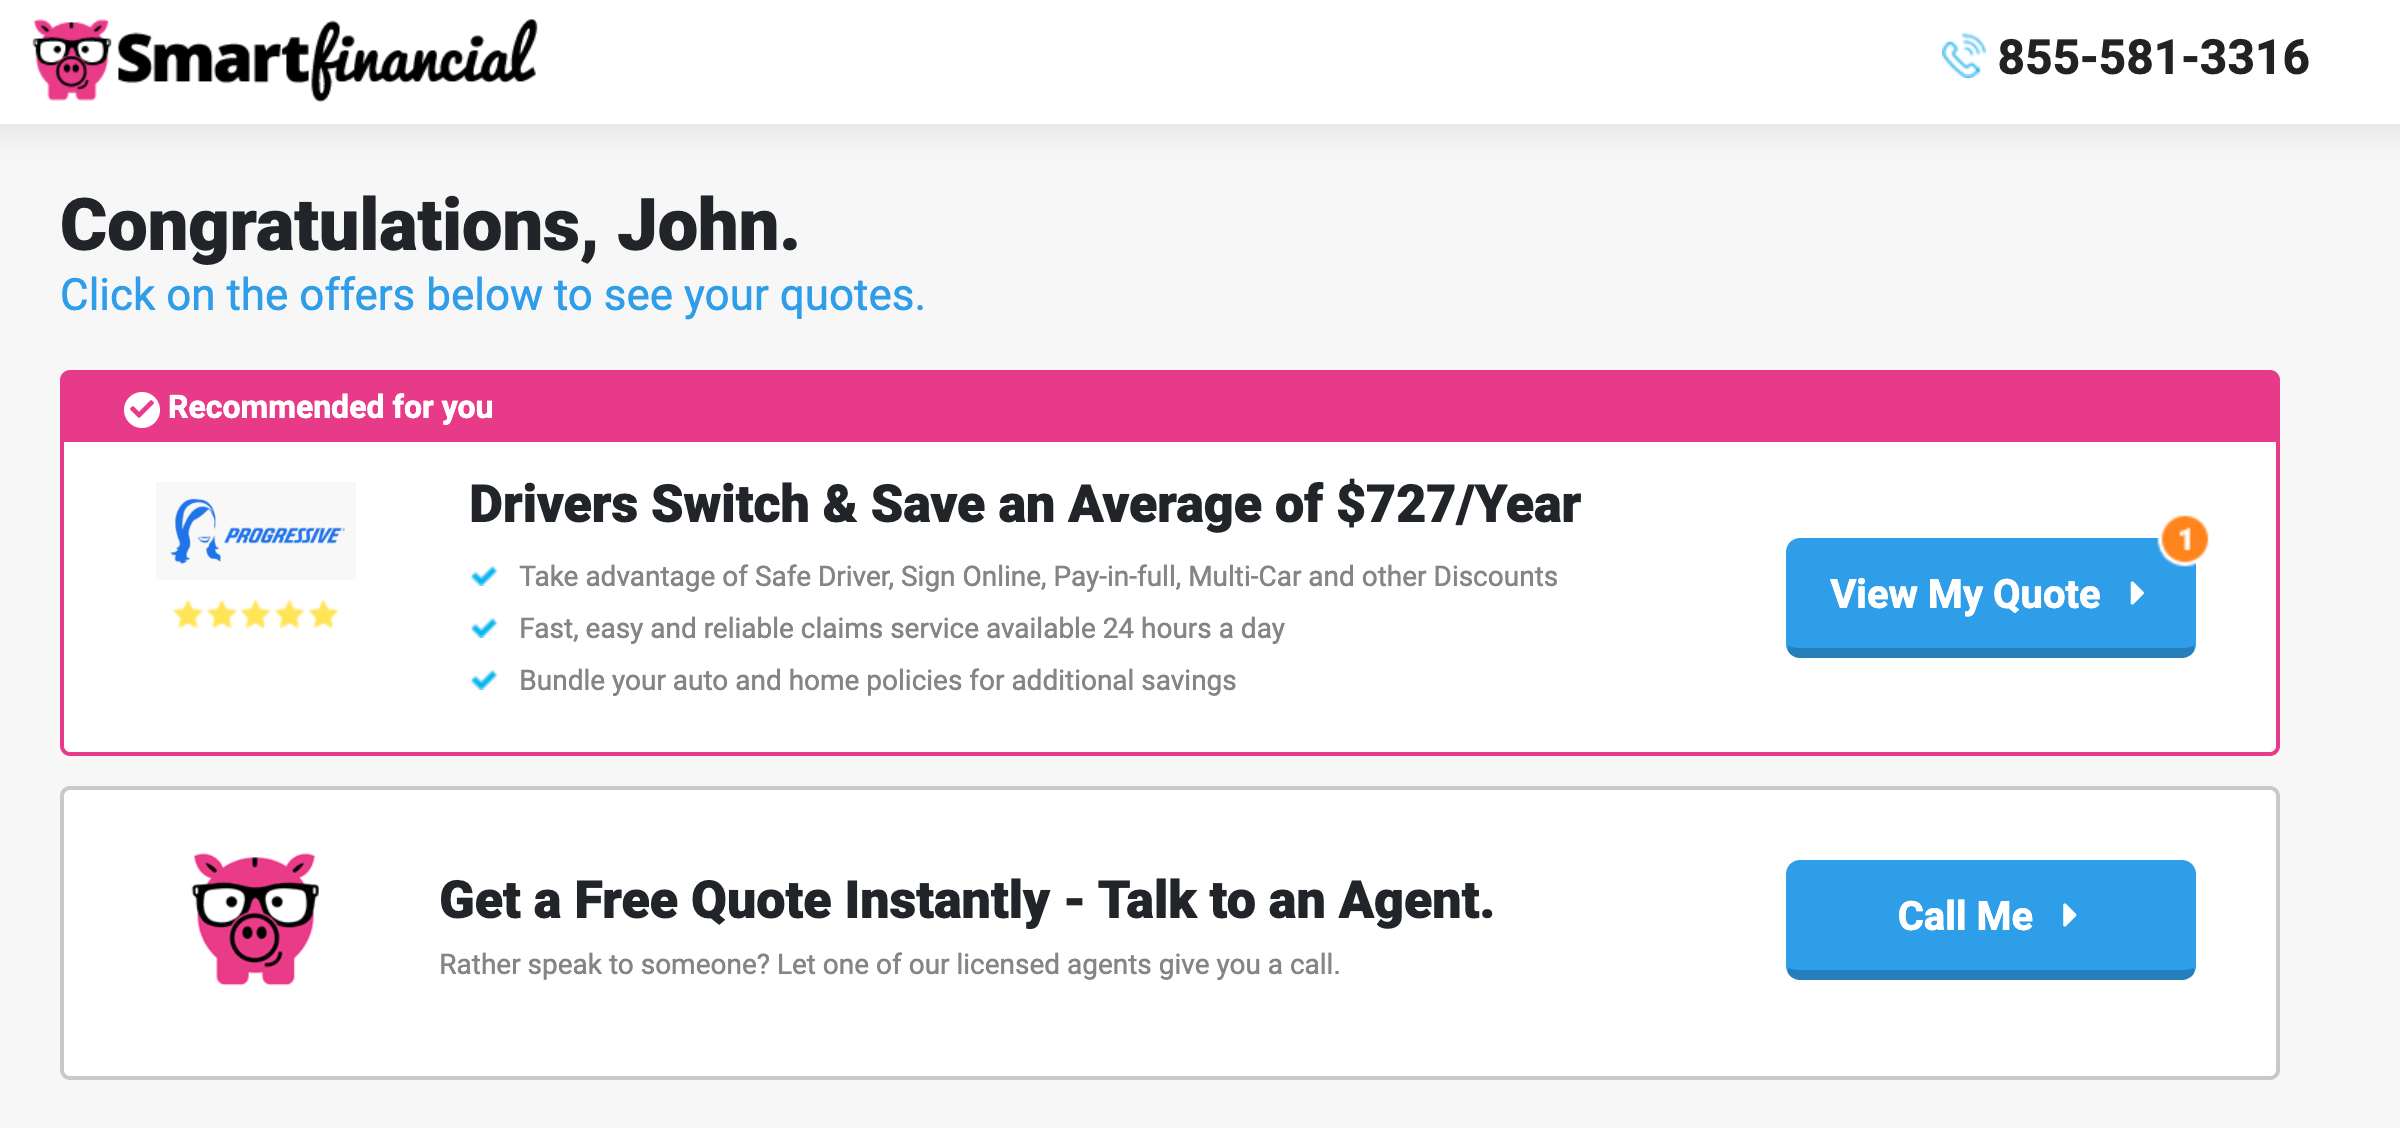Click the blue phone icon in the header
This screenshot has height=1128, width=2400.
point(1962,57)
